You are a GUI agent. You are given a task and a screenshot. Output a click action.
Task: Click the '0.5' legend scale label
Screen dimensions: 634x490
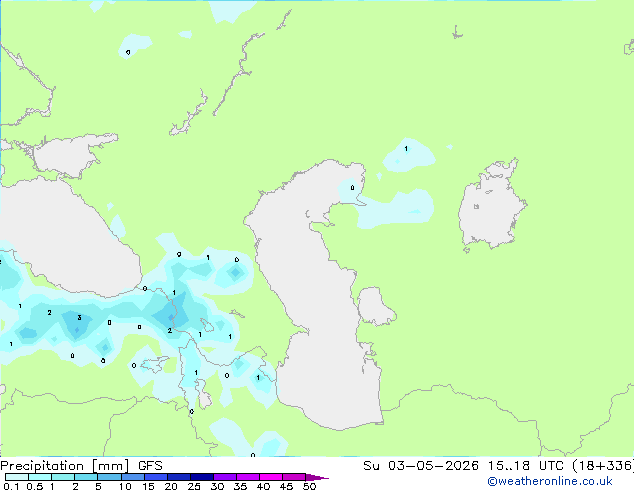tap(35, 486)
